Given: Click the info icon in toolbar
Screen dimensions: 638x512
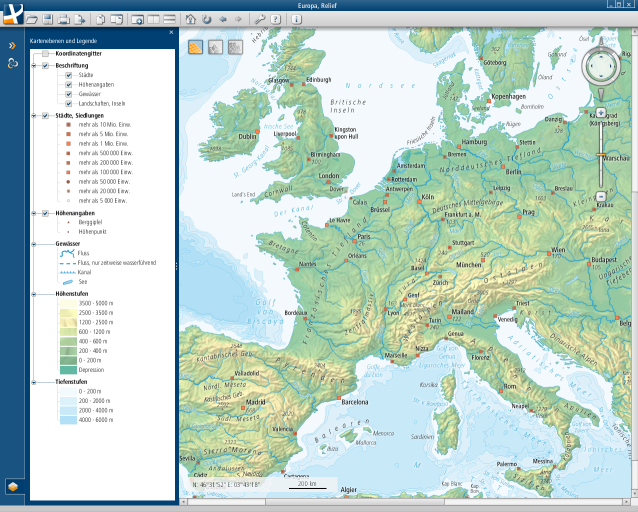Looking at the screenshot, I should (297, 19).
